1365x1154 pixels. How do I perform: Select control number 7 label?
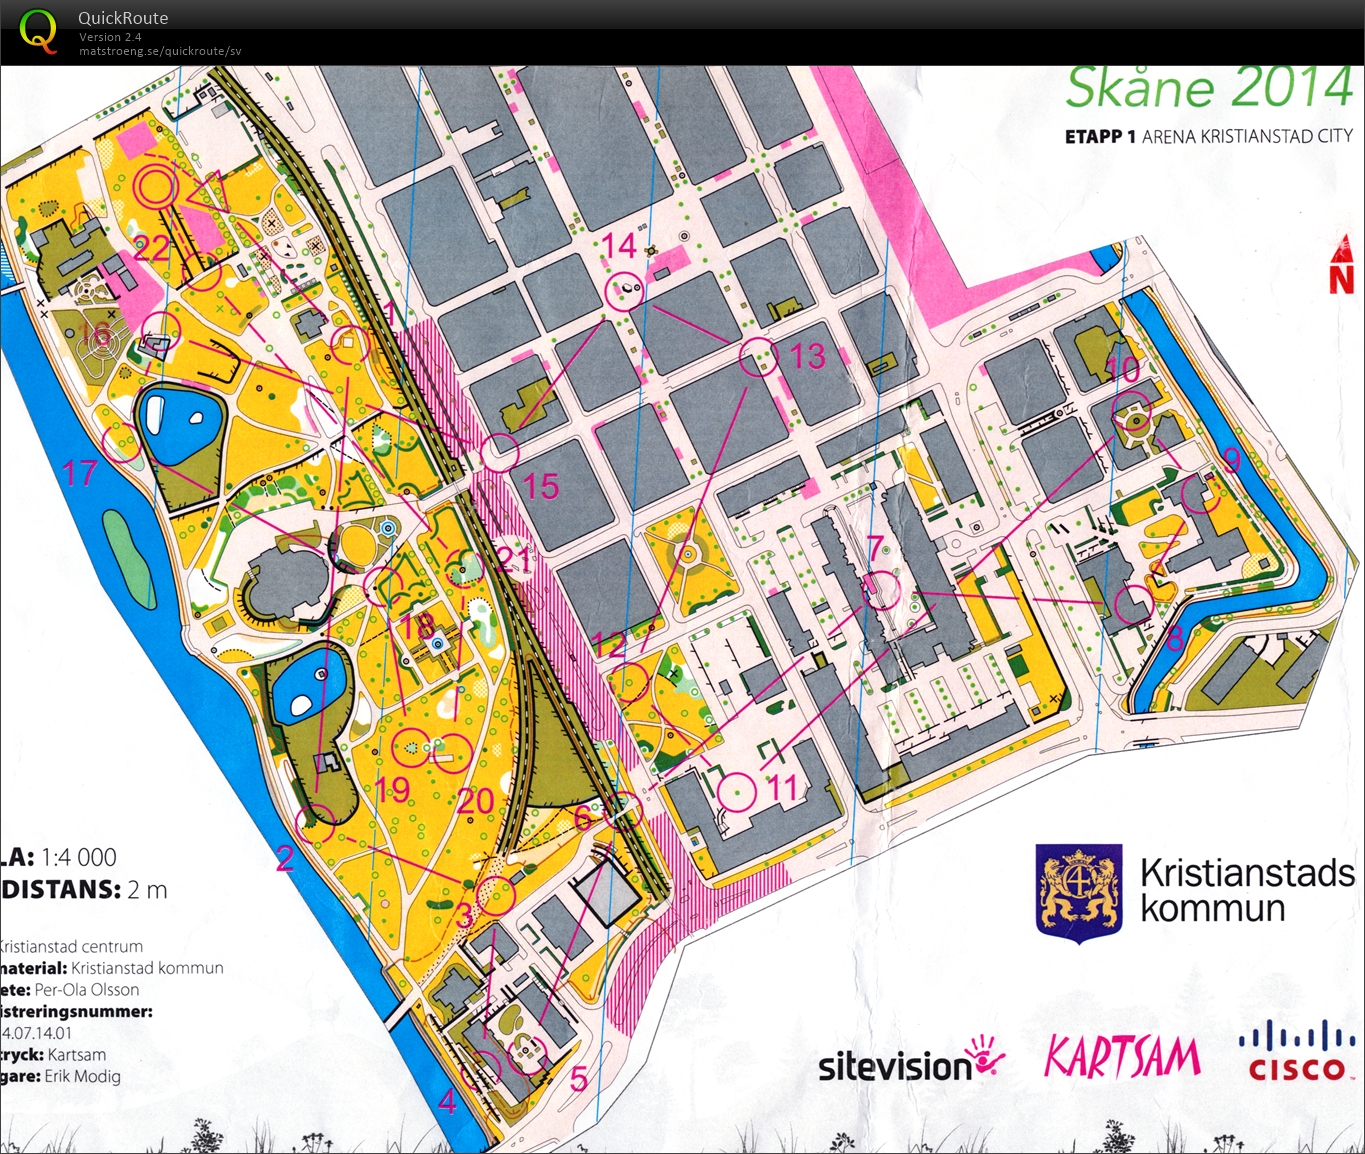click(875, 548)
